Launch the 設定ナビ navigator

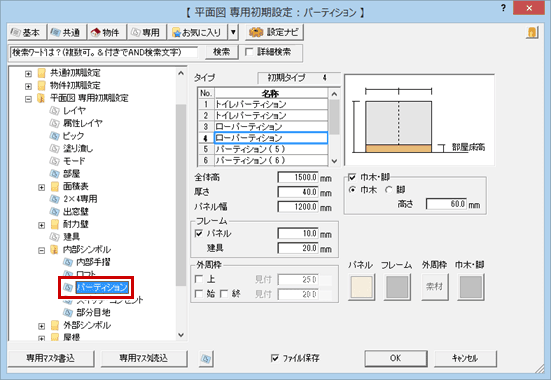274,32
